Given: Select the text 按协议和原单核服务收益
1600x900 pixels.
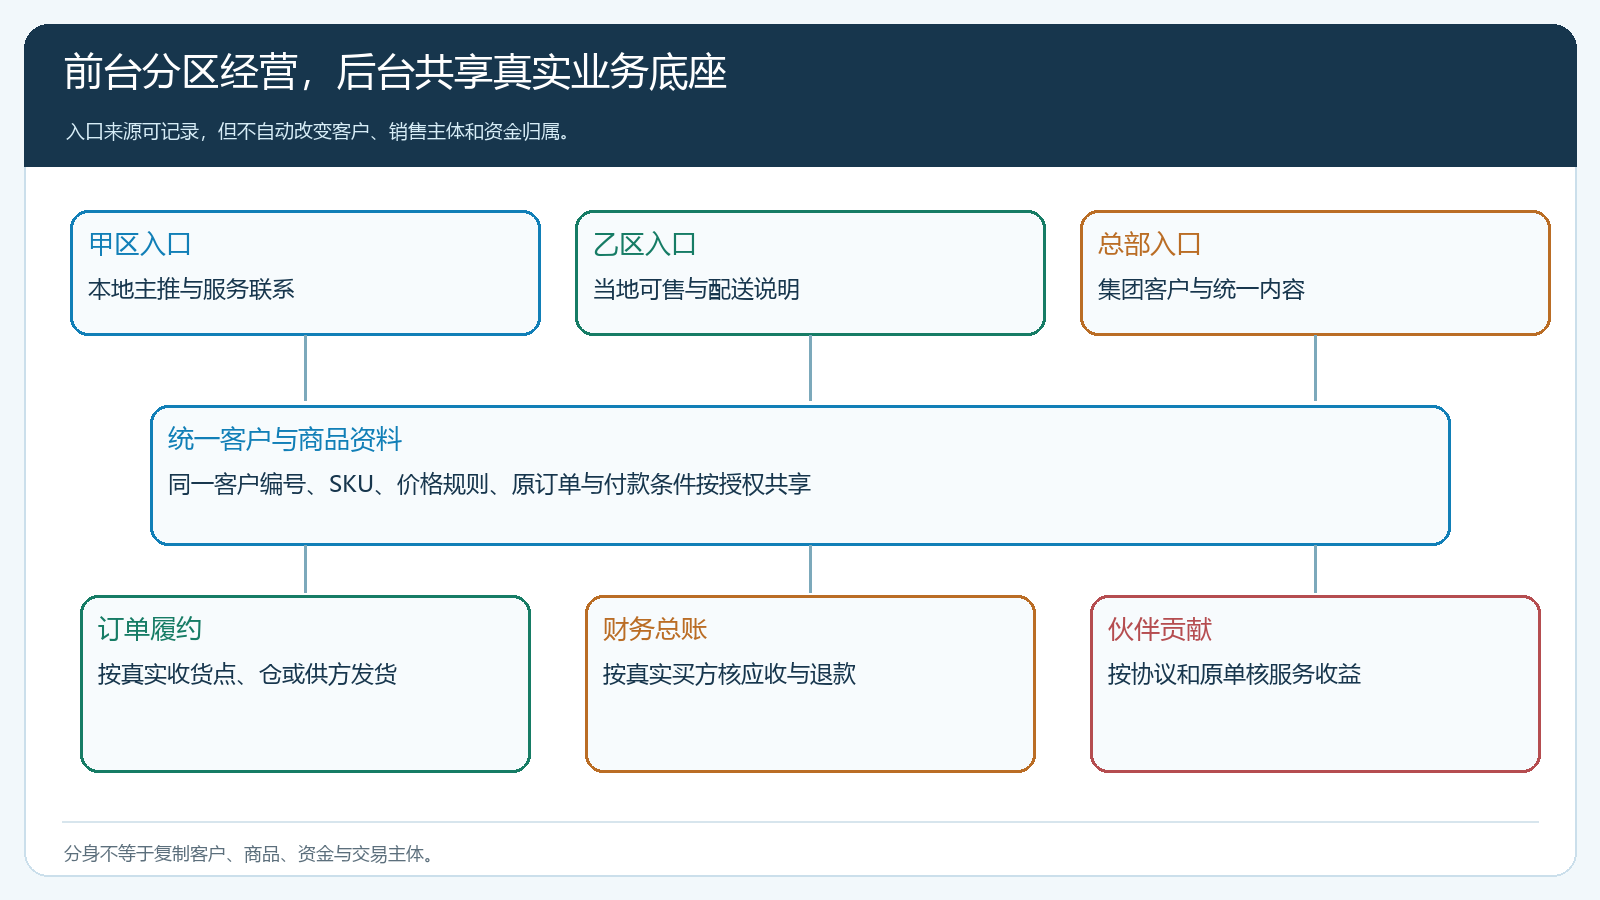Looking at the screenshot, I should pyautogui.click(x=1234, y=674).
